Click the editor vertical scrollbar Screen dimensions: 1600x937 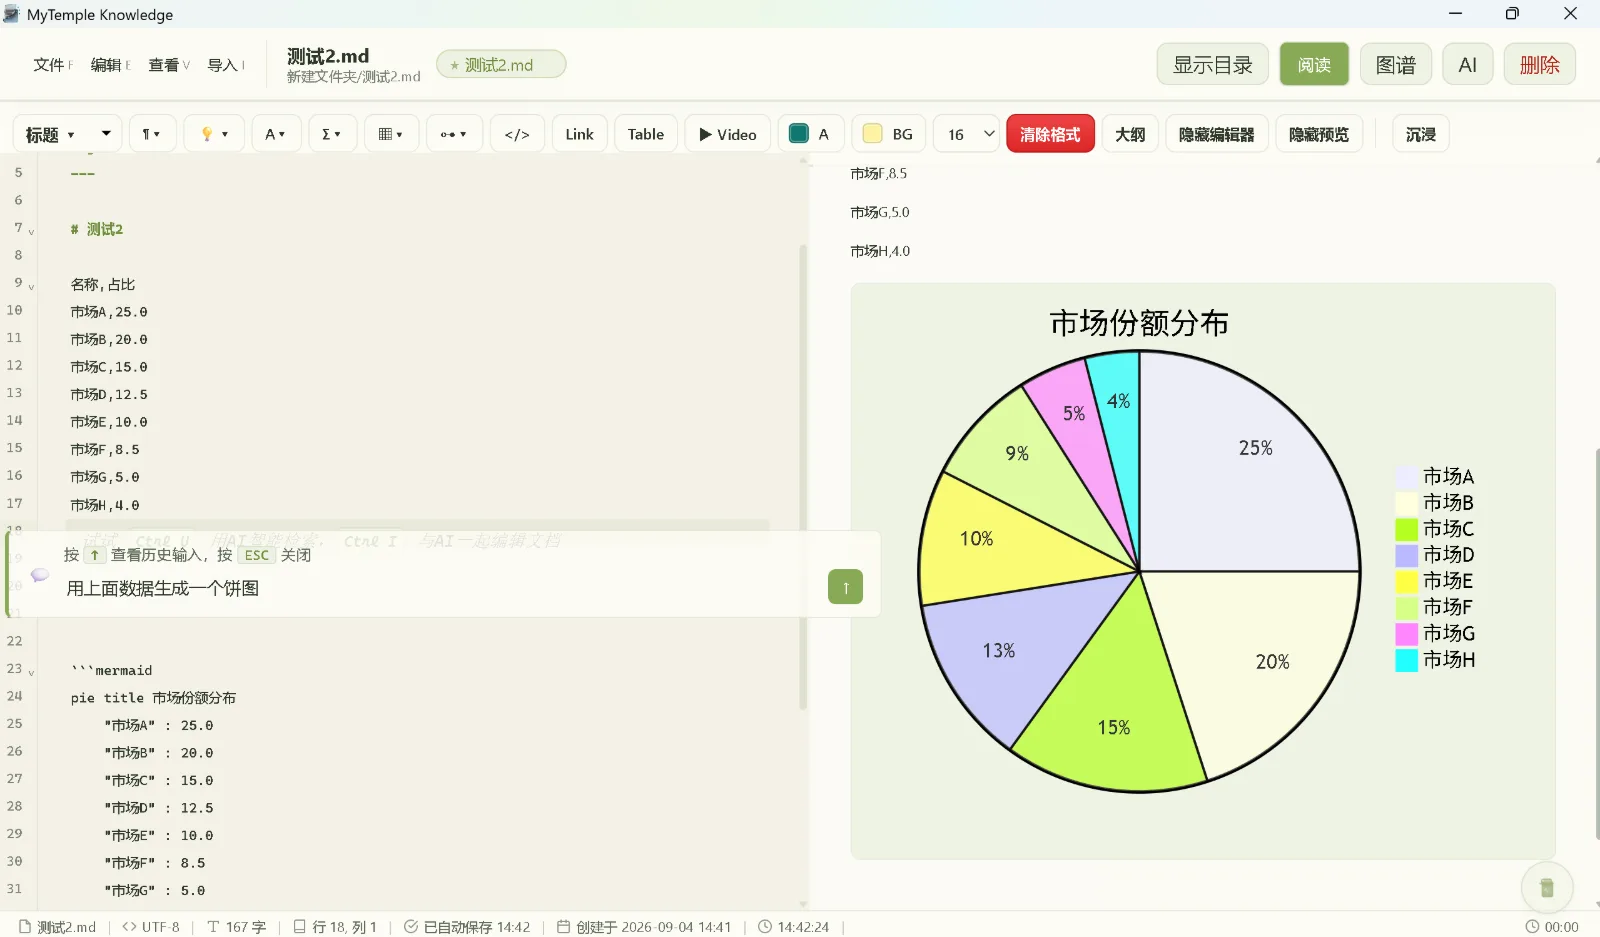[x=803, y=475]
